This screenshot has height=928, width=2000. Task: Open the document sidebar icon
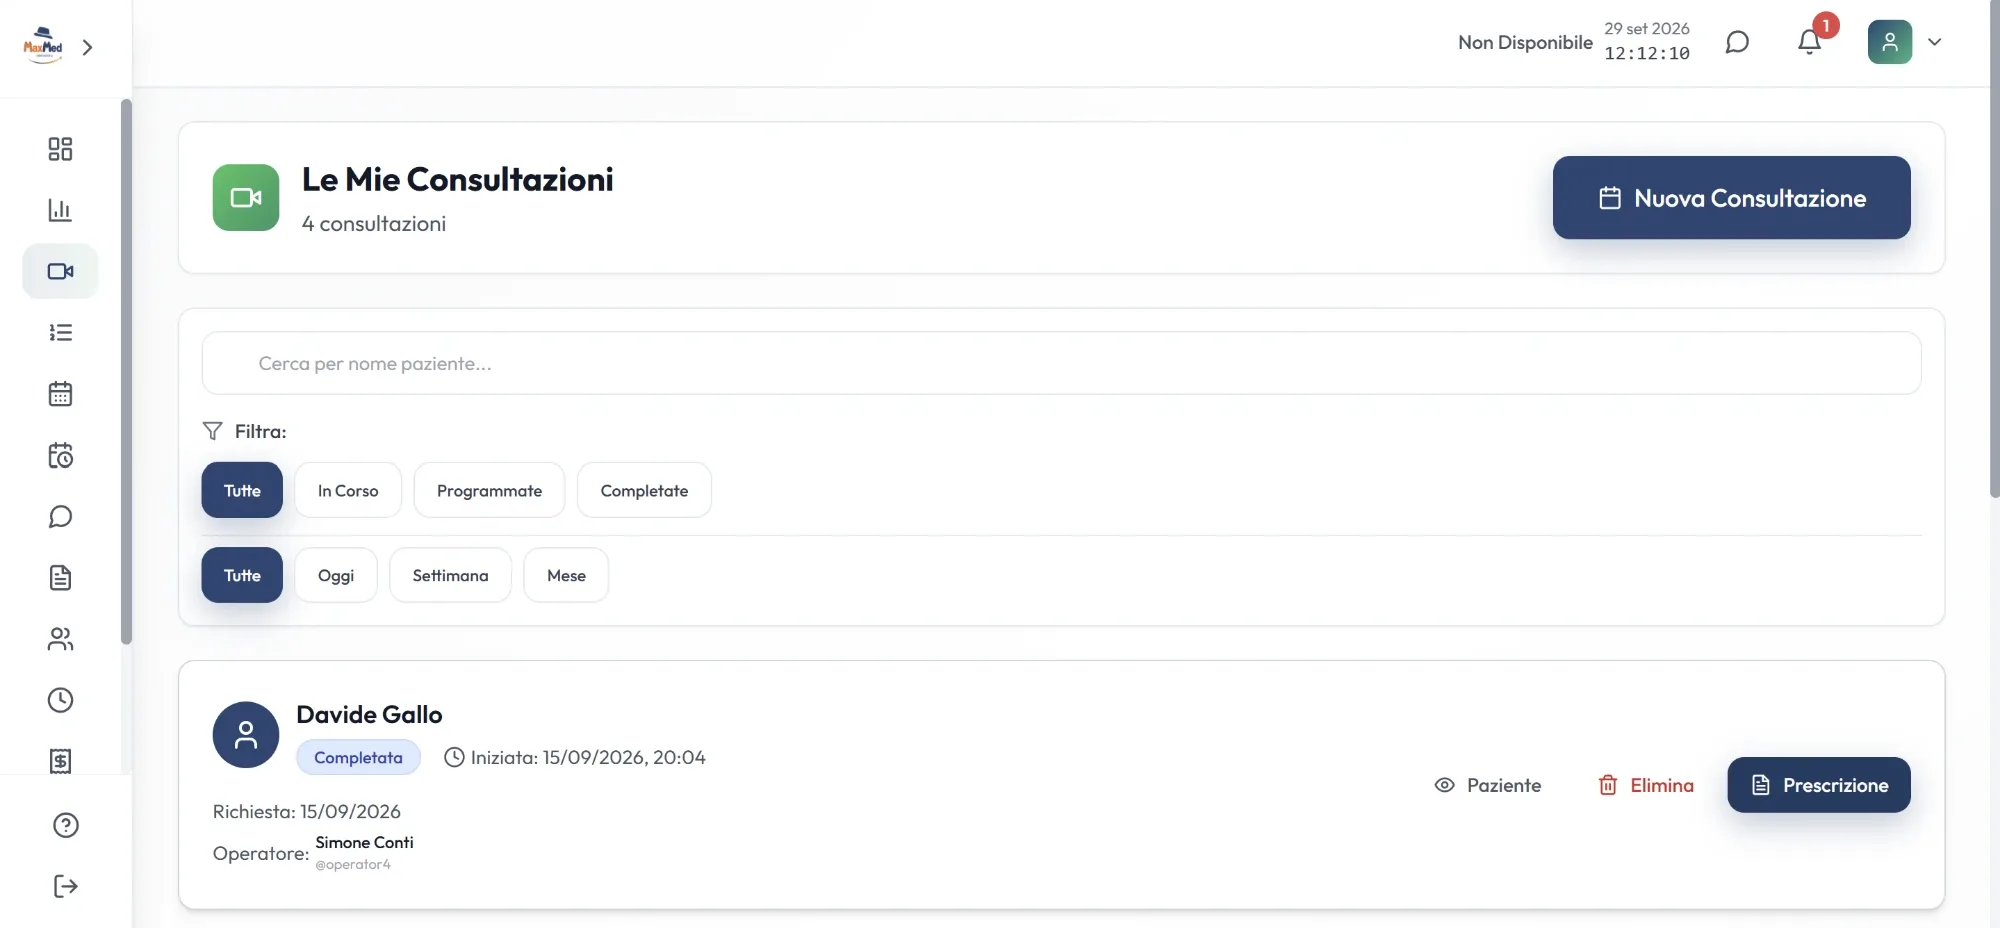[x=60, y=577]
